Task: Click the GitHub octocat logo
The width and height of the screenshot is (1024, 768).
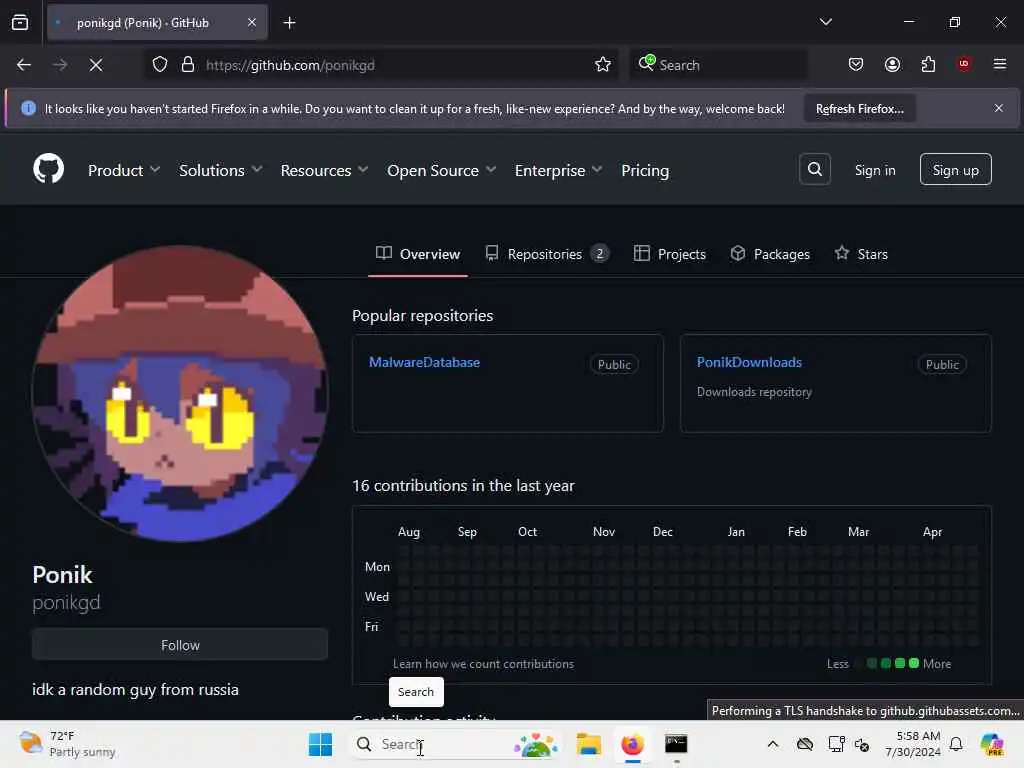Action: pyautogui.click(x=48, y=169)
